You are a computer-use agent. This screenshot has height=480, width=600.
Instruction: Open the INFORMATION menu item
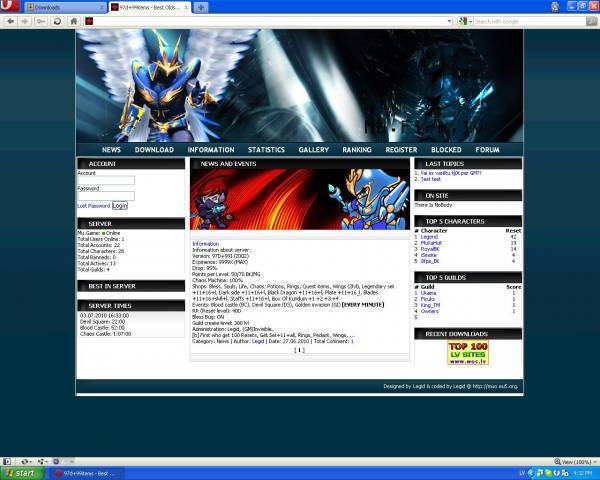(211, 150)
